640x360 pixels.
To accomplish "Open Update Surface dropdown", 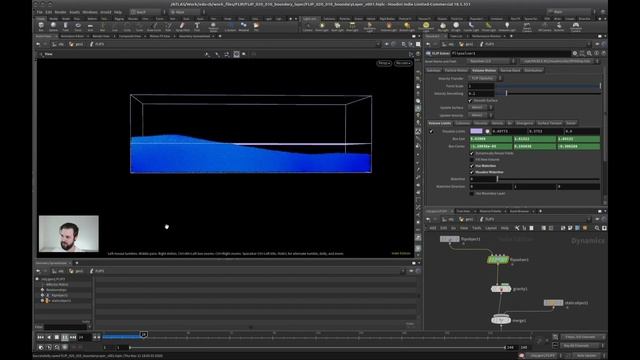I will coord(480,108).
